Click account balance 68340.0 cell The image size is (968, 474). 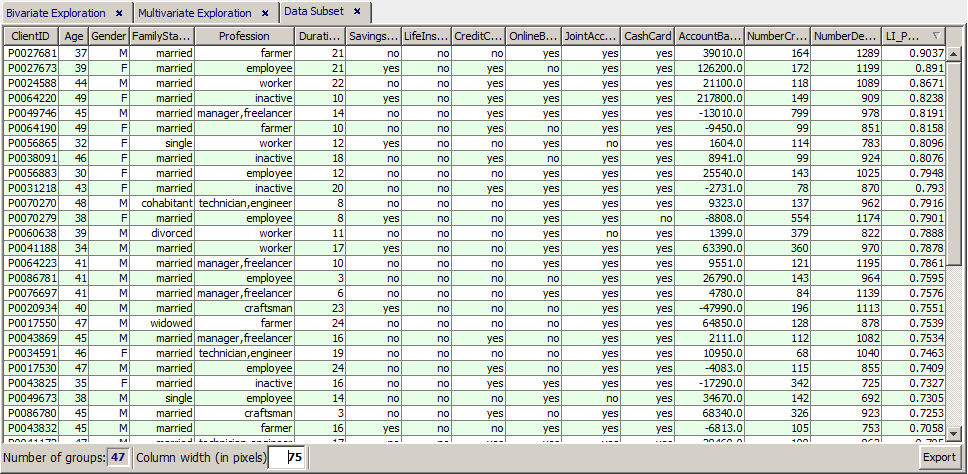pyautogui.click(x=709, y=414)
